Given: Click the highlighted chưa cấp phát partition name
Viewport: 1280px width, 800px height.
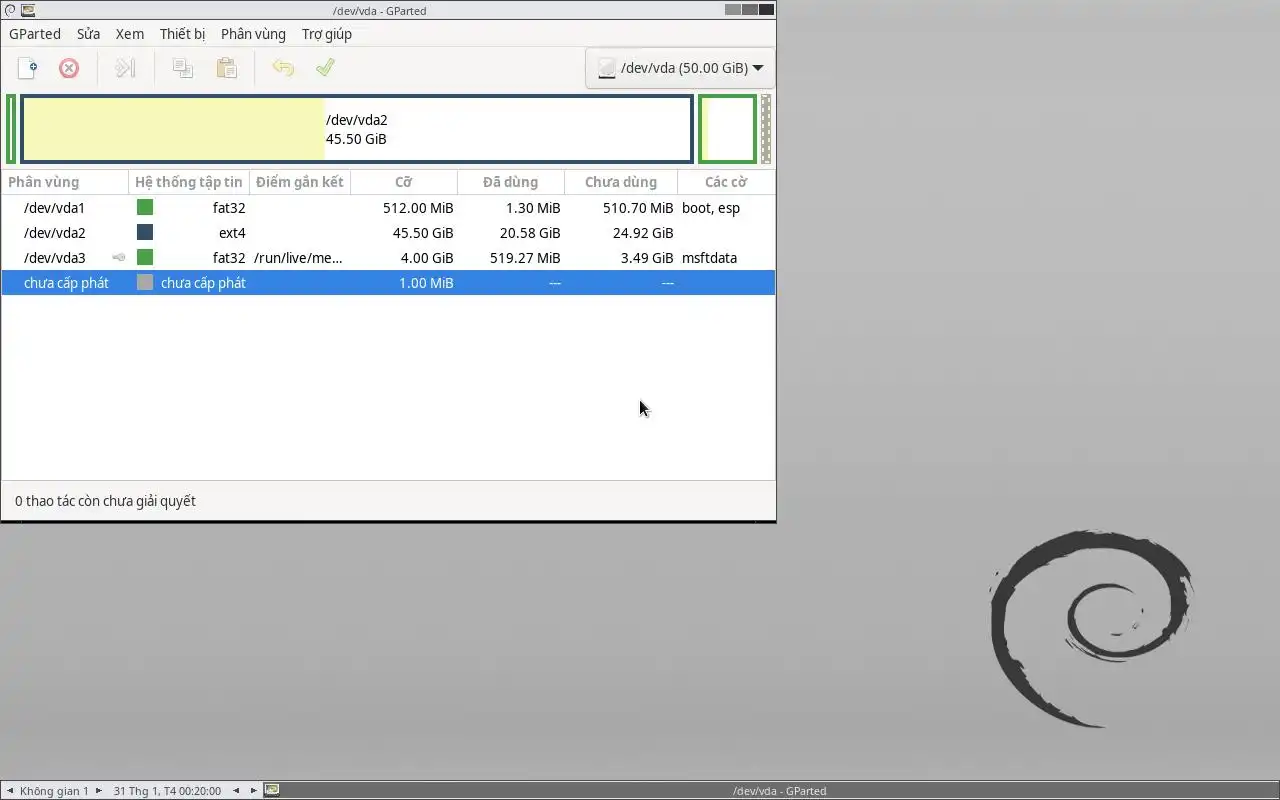Looking at the screenshot, I should pyautogui.click(x=66, y=283).
